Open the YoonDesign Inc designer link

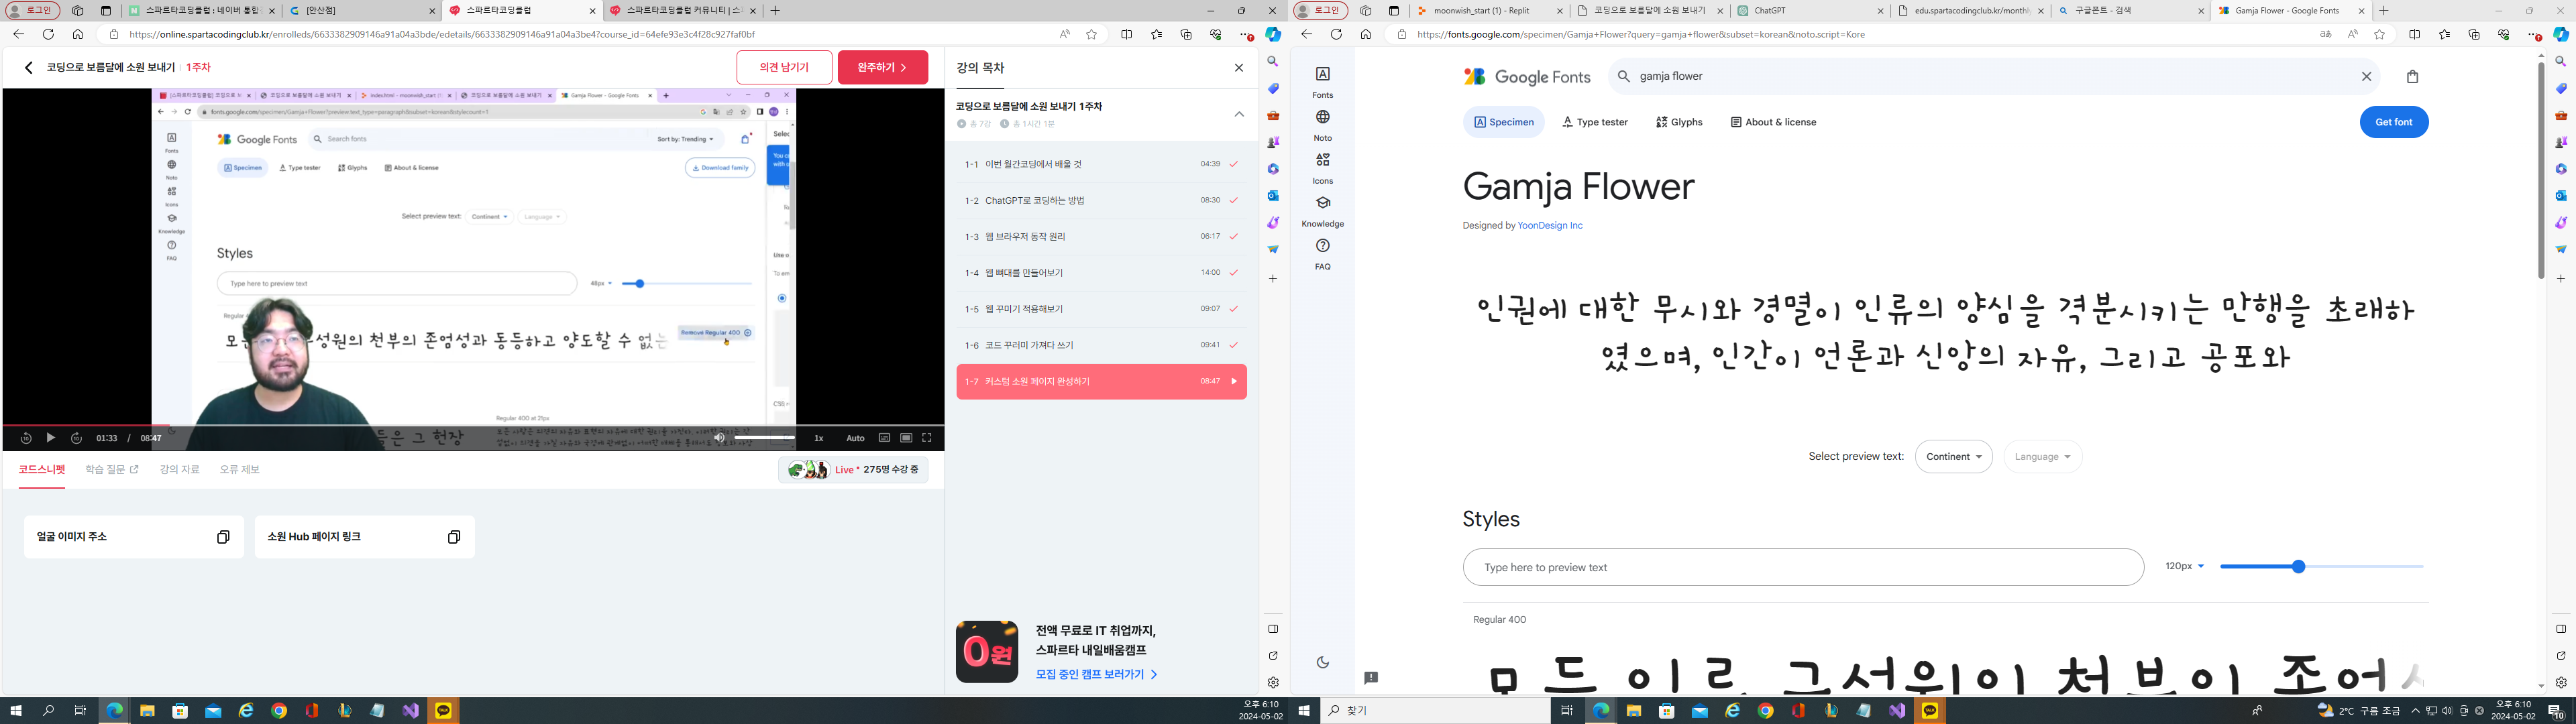(1550, 226)
